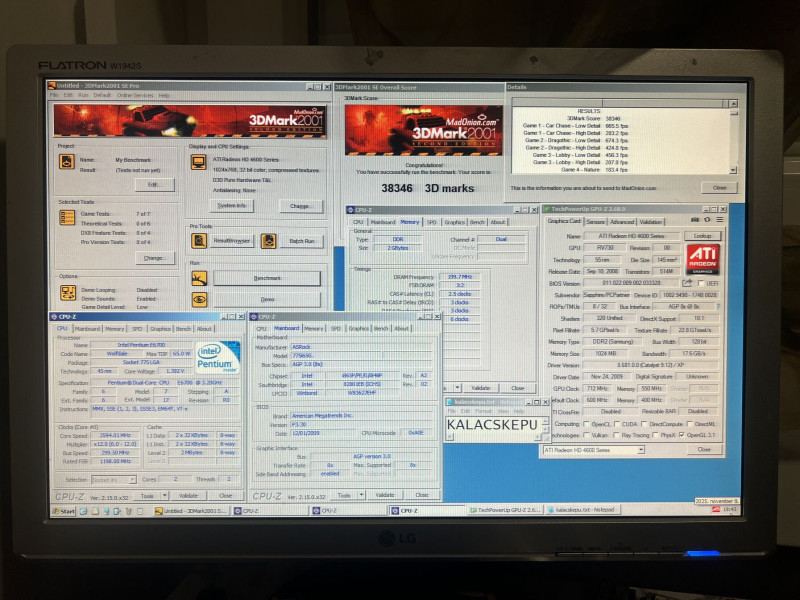Open Tools dropdown arrow in Mainboard CPU-Z window
Image resolution: width=800 pixels, height=600 pixels.
pyautogui.click(x=361, y=495)
